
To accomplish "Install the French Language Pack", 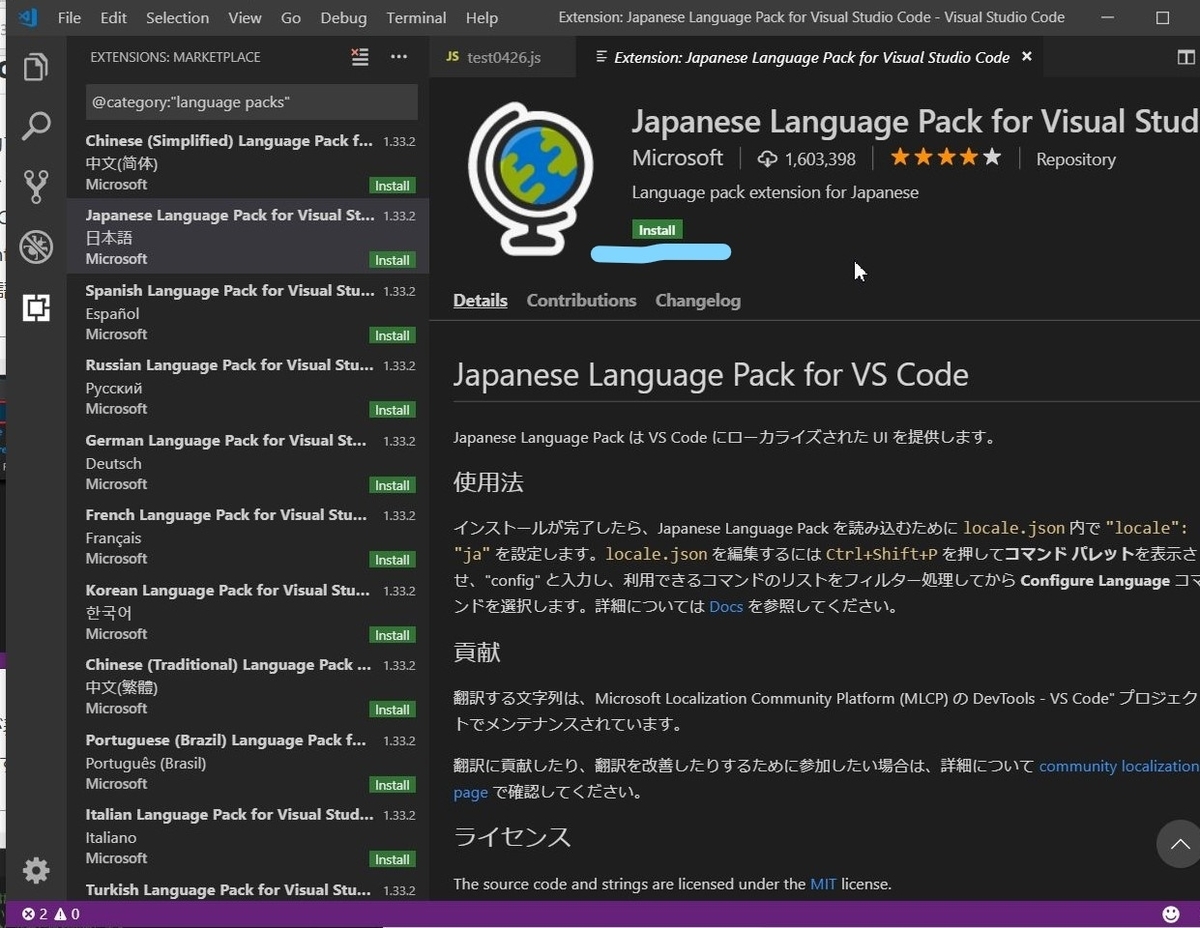I will (x=392, y=560).
